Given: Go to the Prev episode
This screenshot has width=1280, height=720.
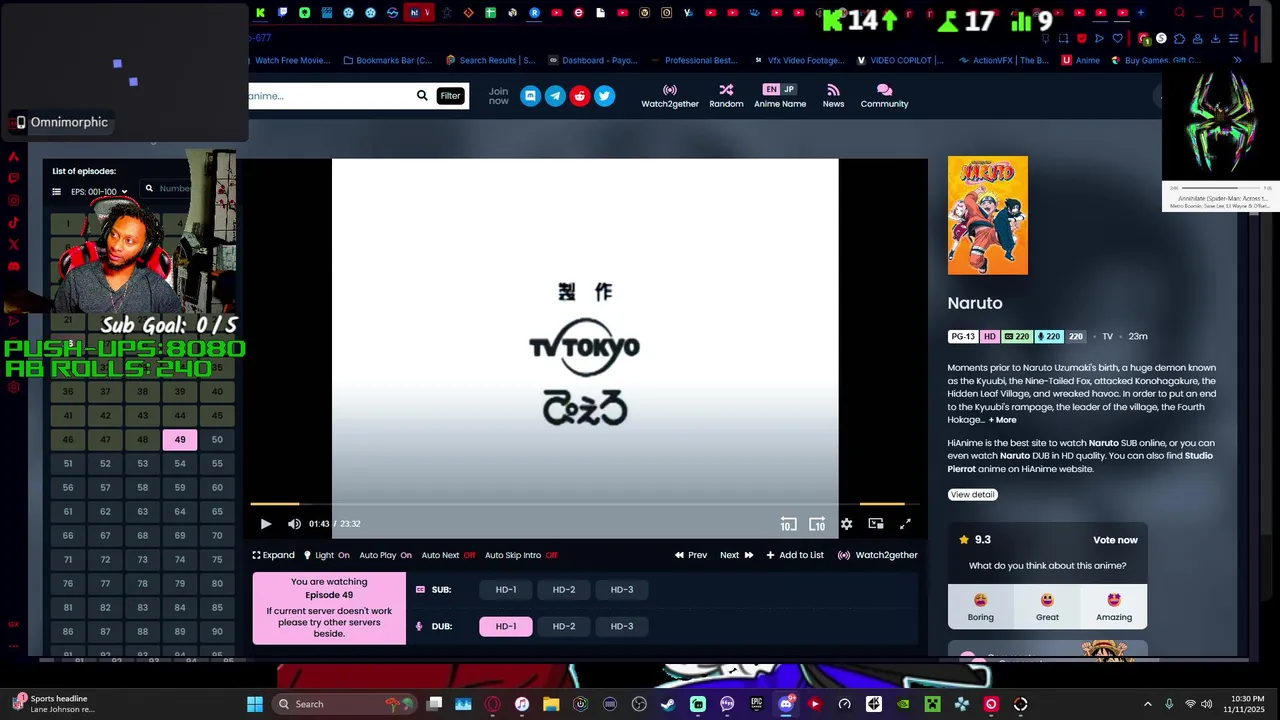Looking at the screenshot, I should pyautogui.click(x=691, y=555).
